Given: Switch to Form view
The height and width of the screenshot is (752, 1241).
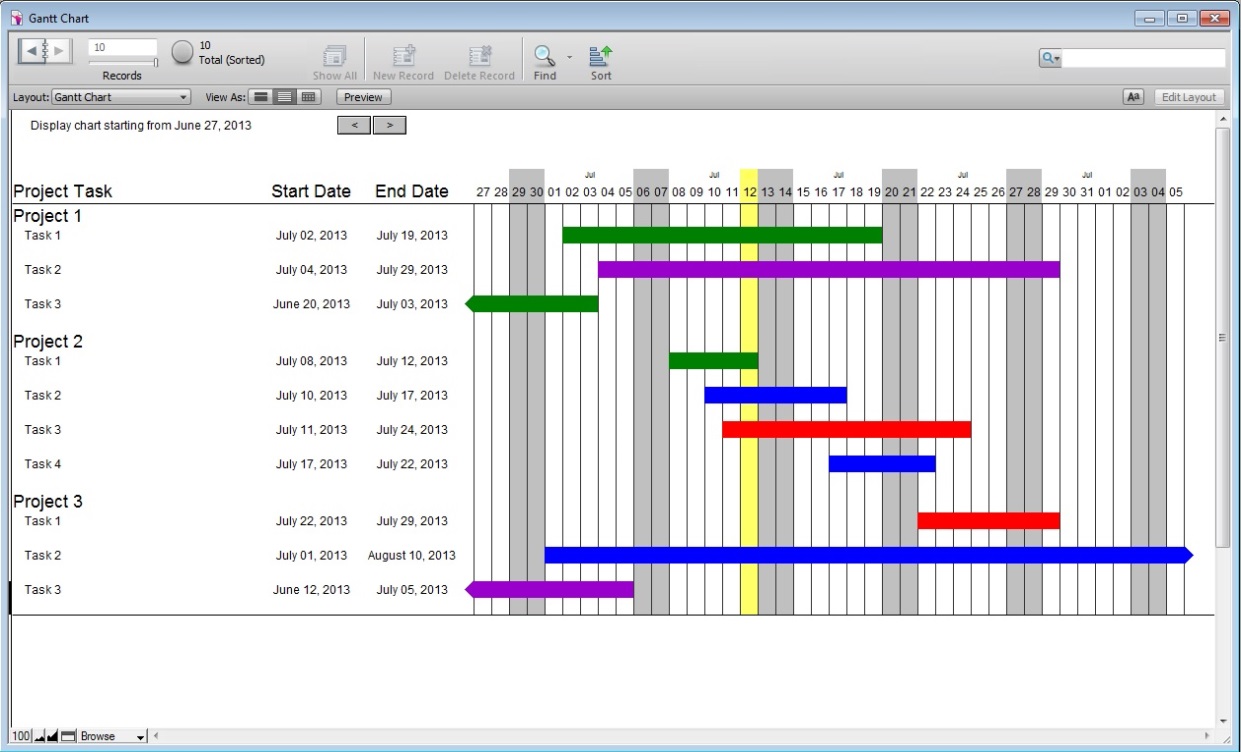Looking at the screenshot, I should tap(260, 97).
